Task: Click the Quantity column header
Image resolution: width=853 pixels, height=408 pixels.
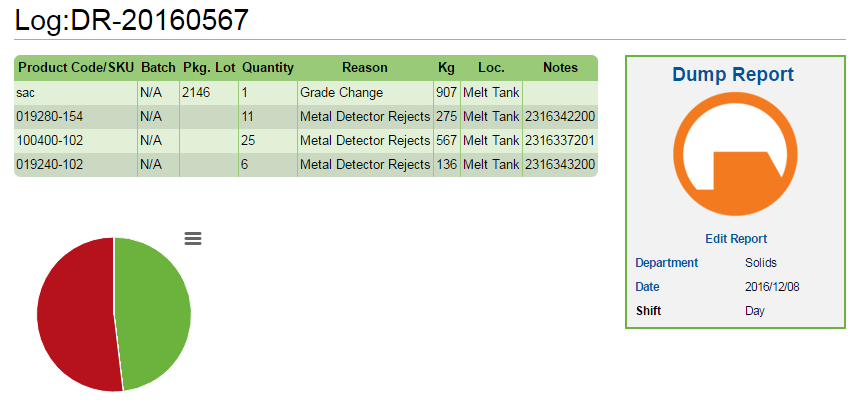Action: coord(268,68)
